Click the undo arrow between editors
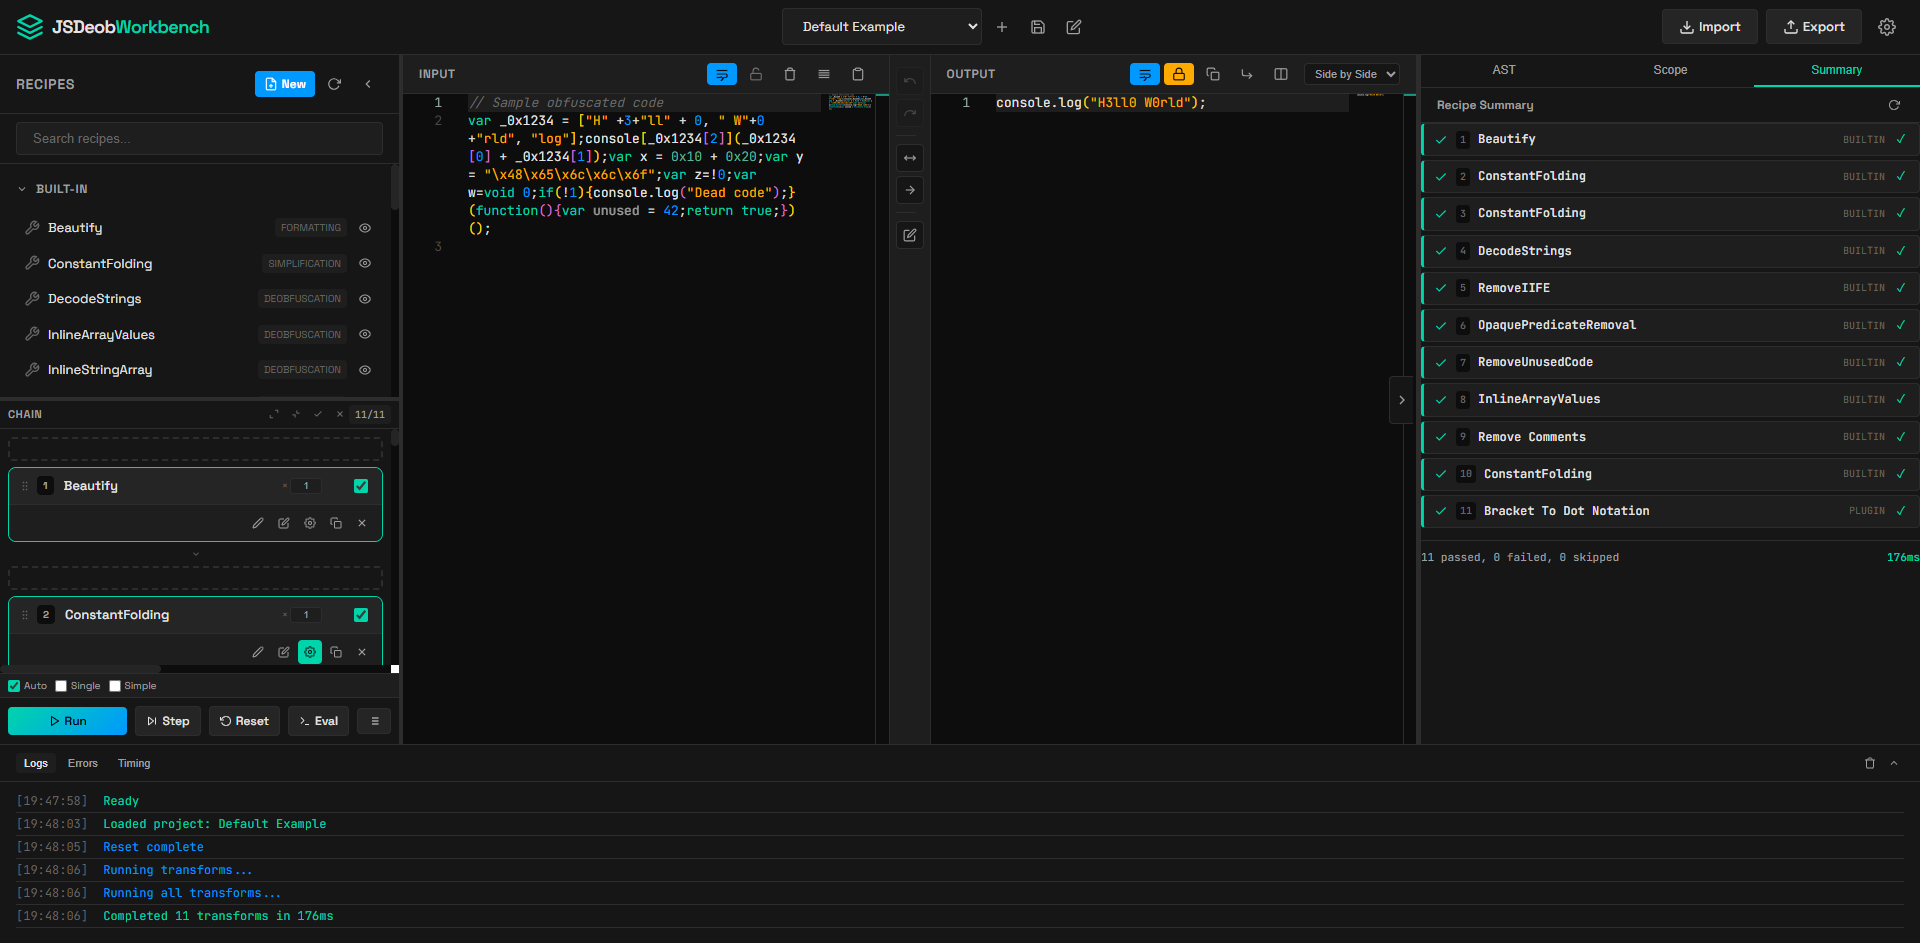Viewport: 1920px width, 943px height. 910,81
